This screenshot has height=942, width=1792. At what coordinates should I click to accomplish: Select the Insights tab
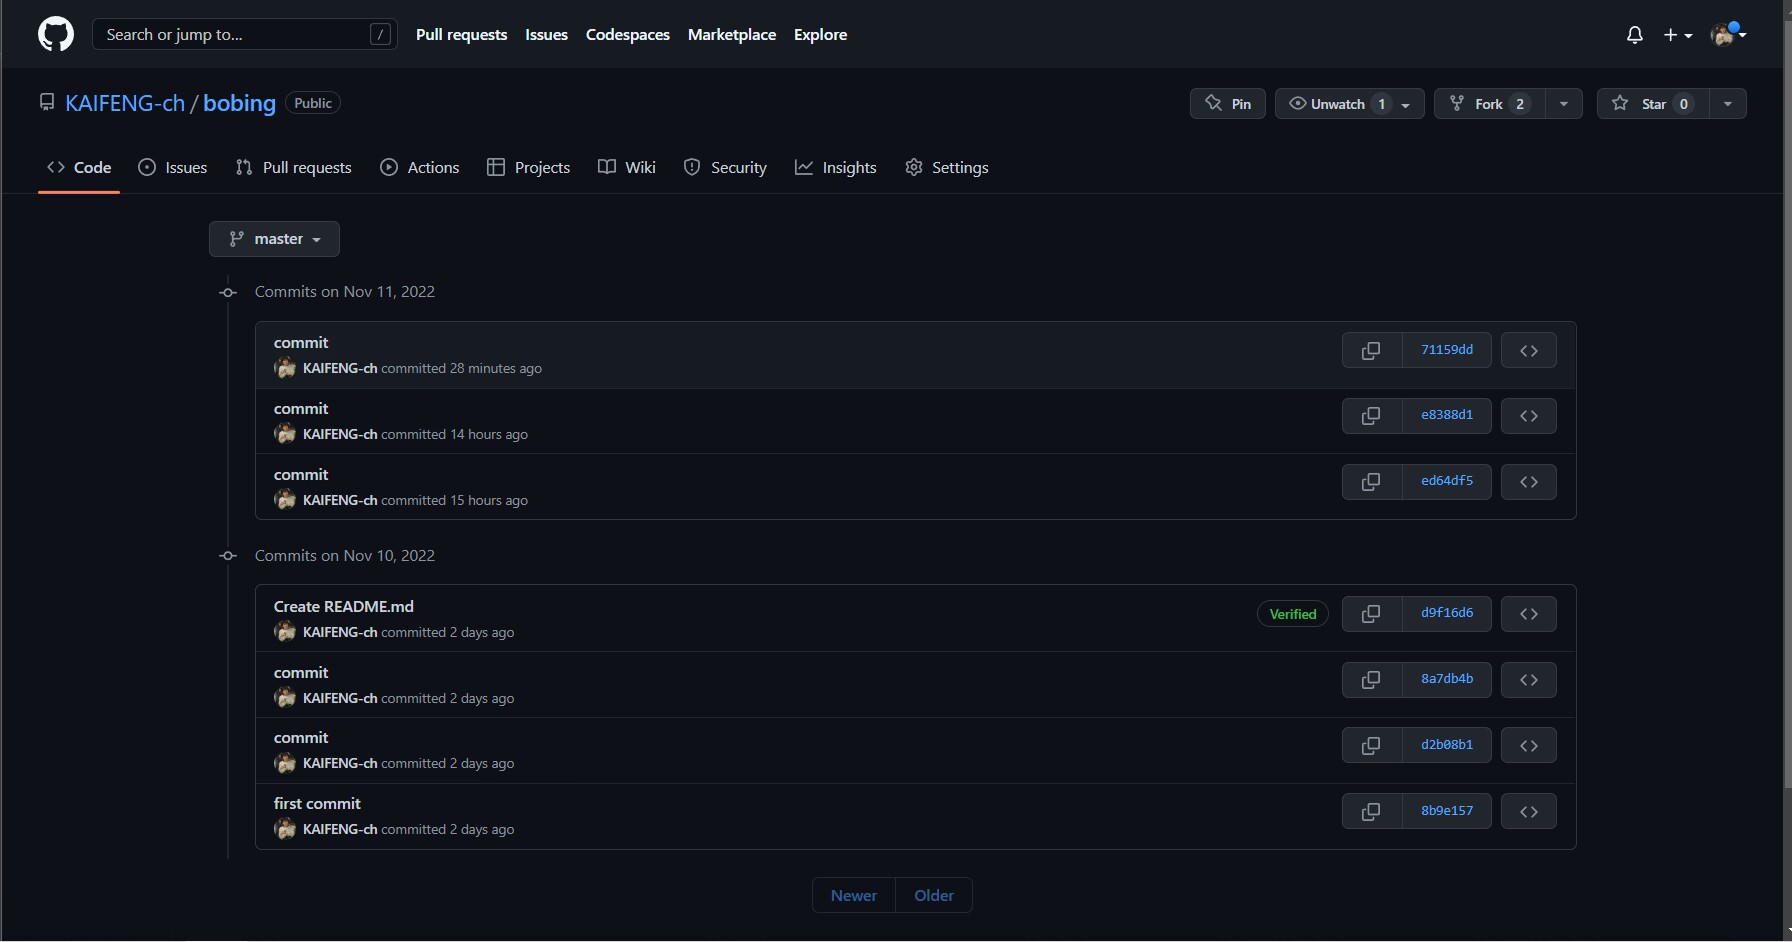[x=836, y=167]
